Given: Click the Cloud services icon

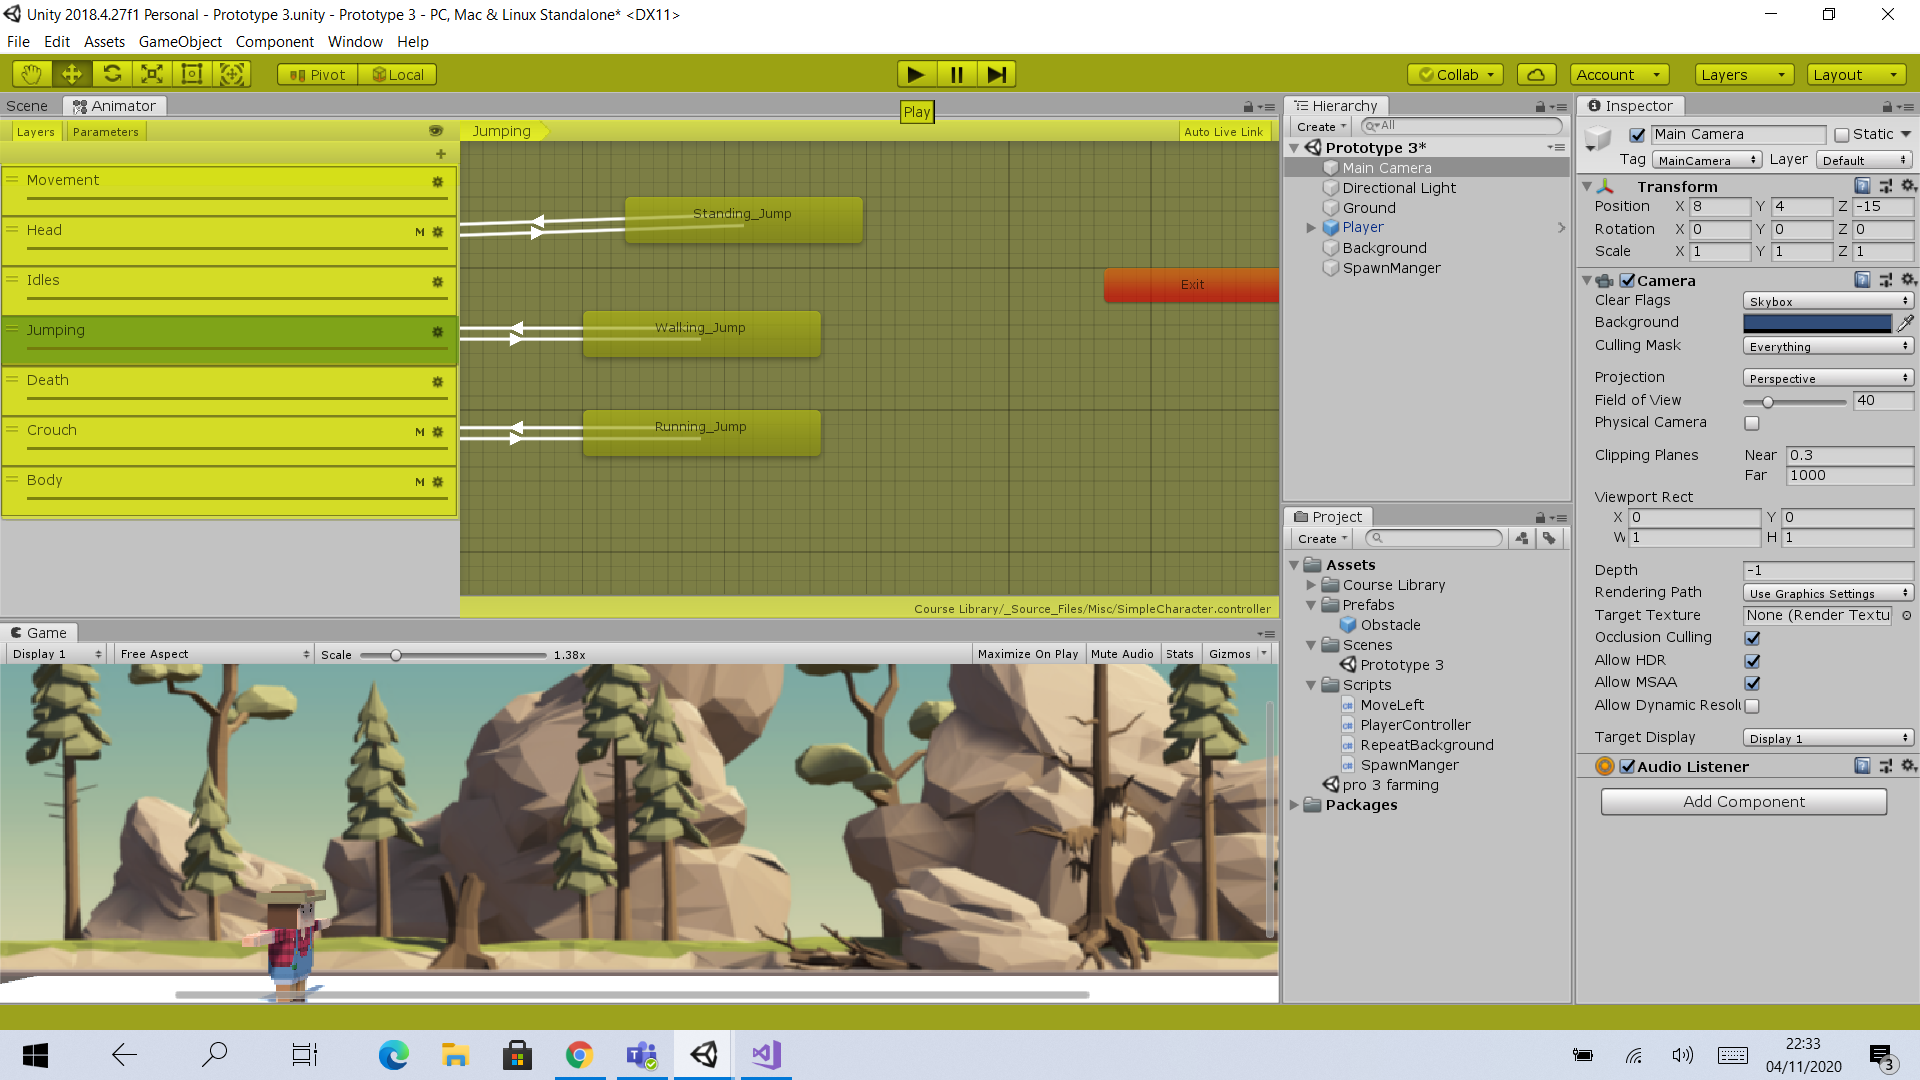Looking at the screenshot, I should (1536, 74).
